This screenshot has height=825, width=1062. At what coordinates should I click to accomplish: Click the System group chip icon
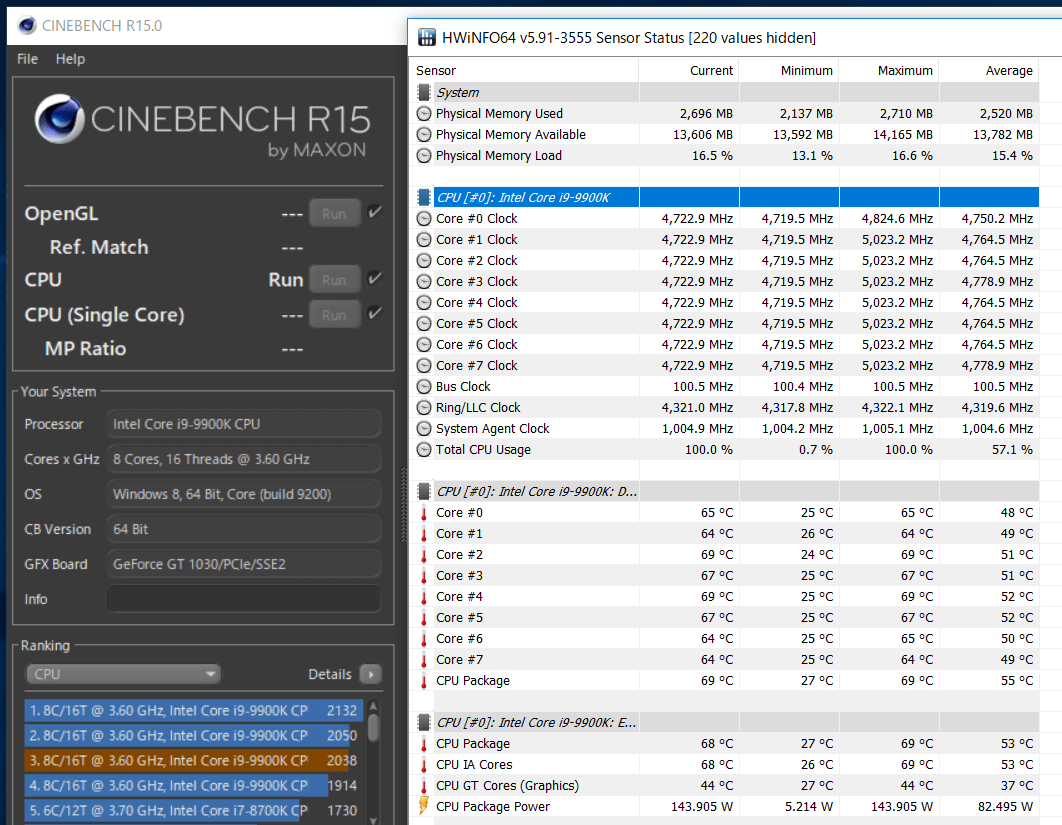click(x=424, y=92)
